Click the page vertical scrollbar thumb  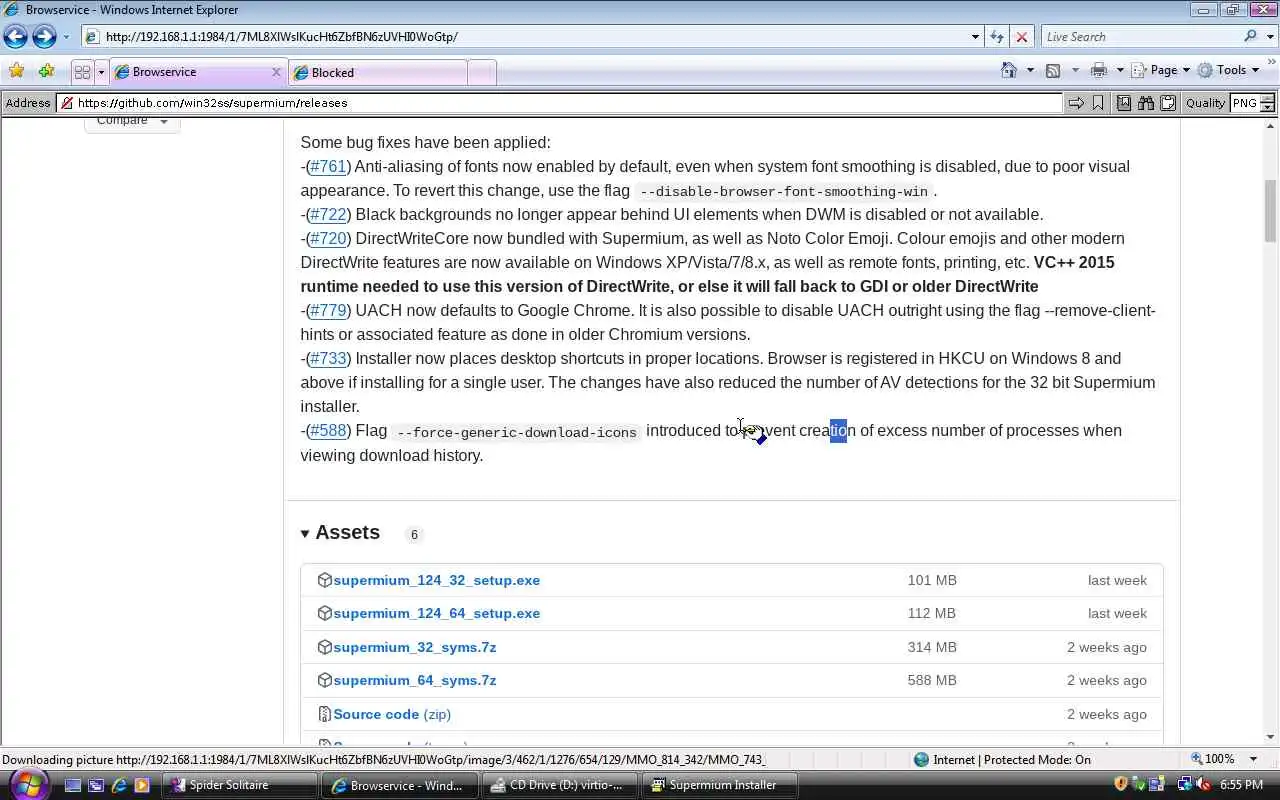[x=1271, y=210]
